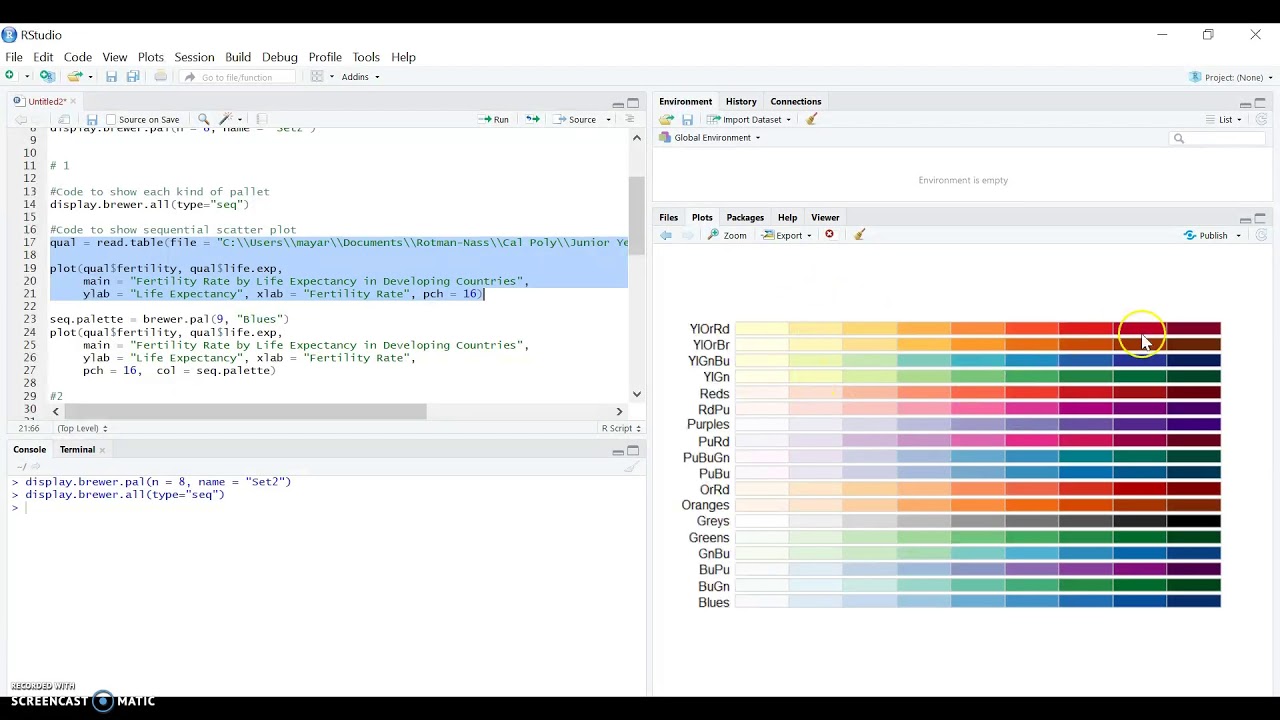This screenshot has width=1280, height=720.
Task: Save workspace icon in Environment pane
Action: [x=688, y=119]
